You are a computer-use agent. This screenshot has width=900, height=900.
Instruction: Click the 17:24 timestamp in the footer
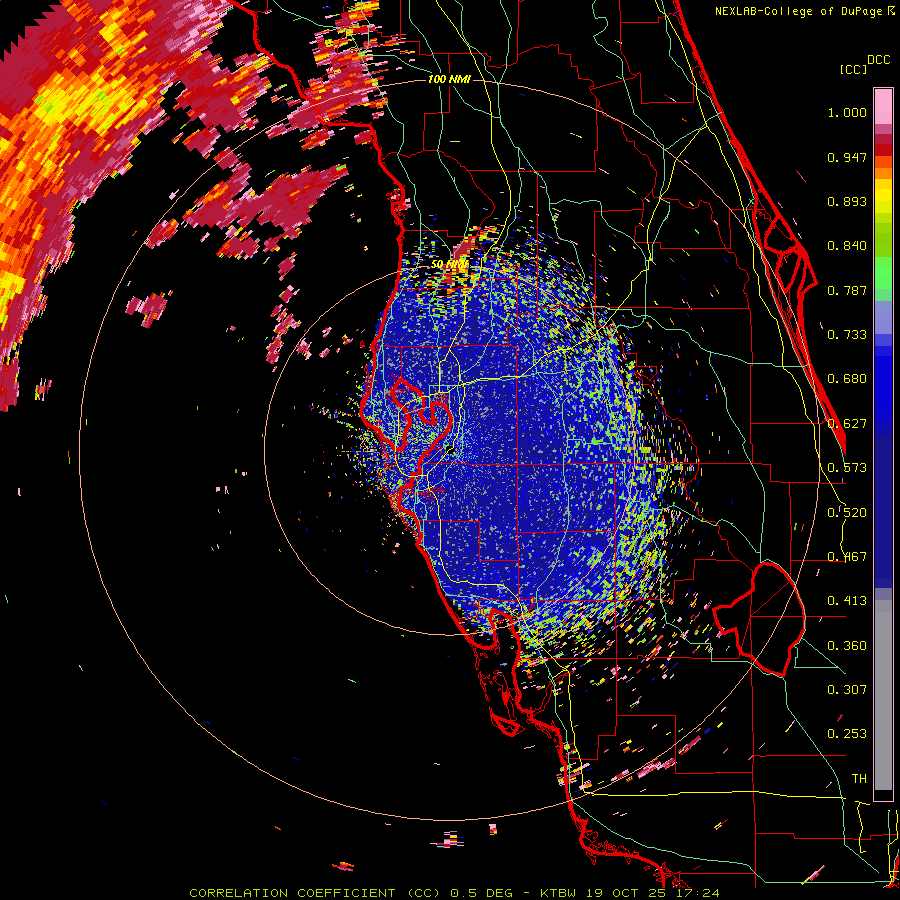[697, 893]
